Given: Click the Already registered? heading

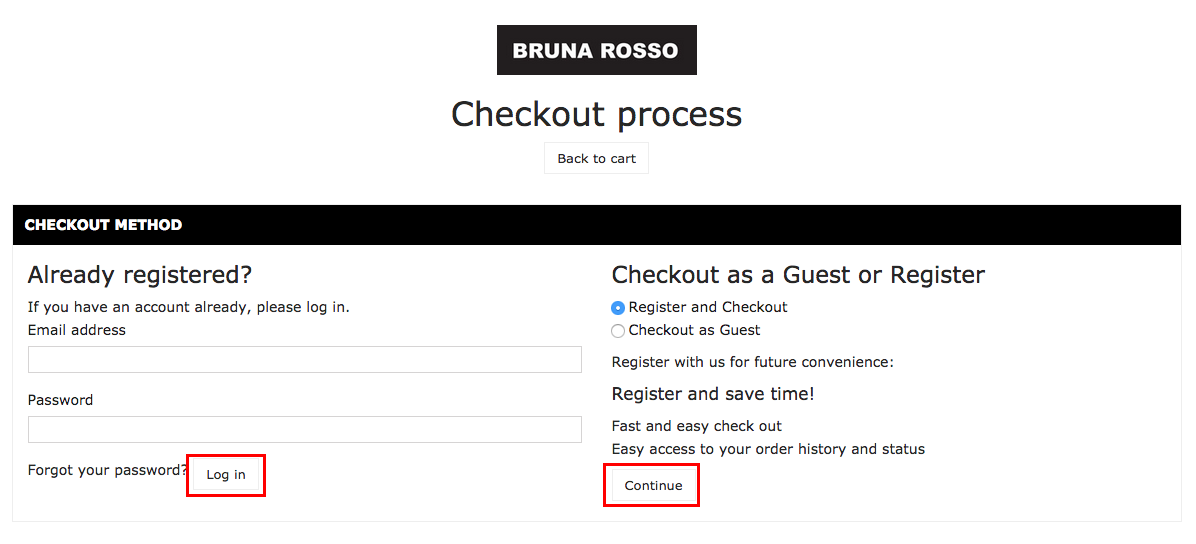Looking at the screenshot, I should point(140,275).
